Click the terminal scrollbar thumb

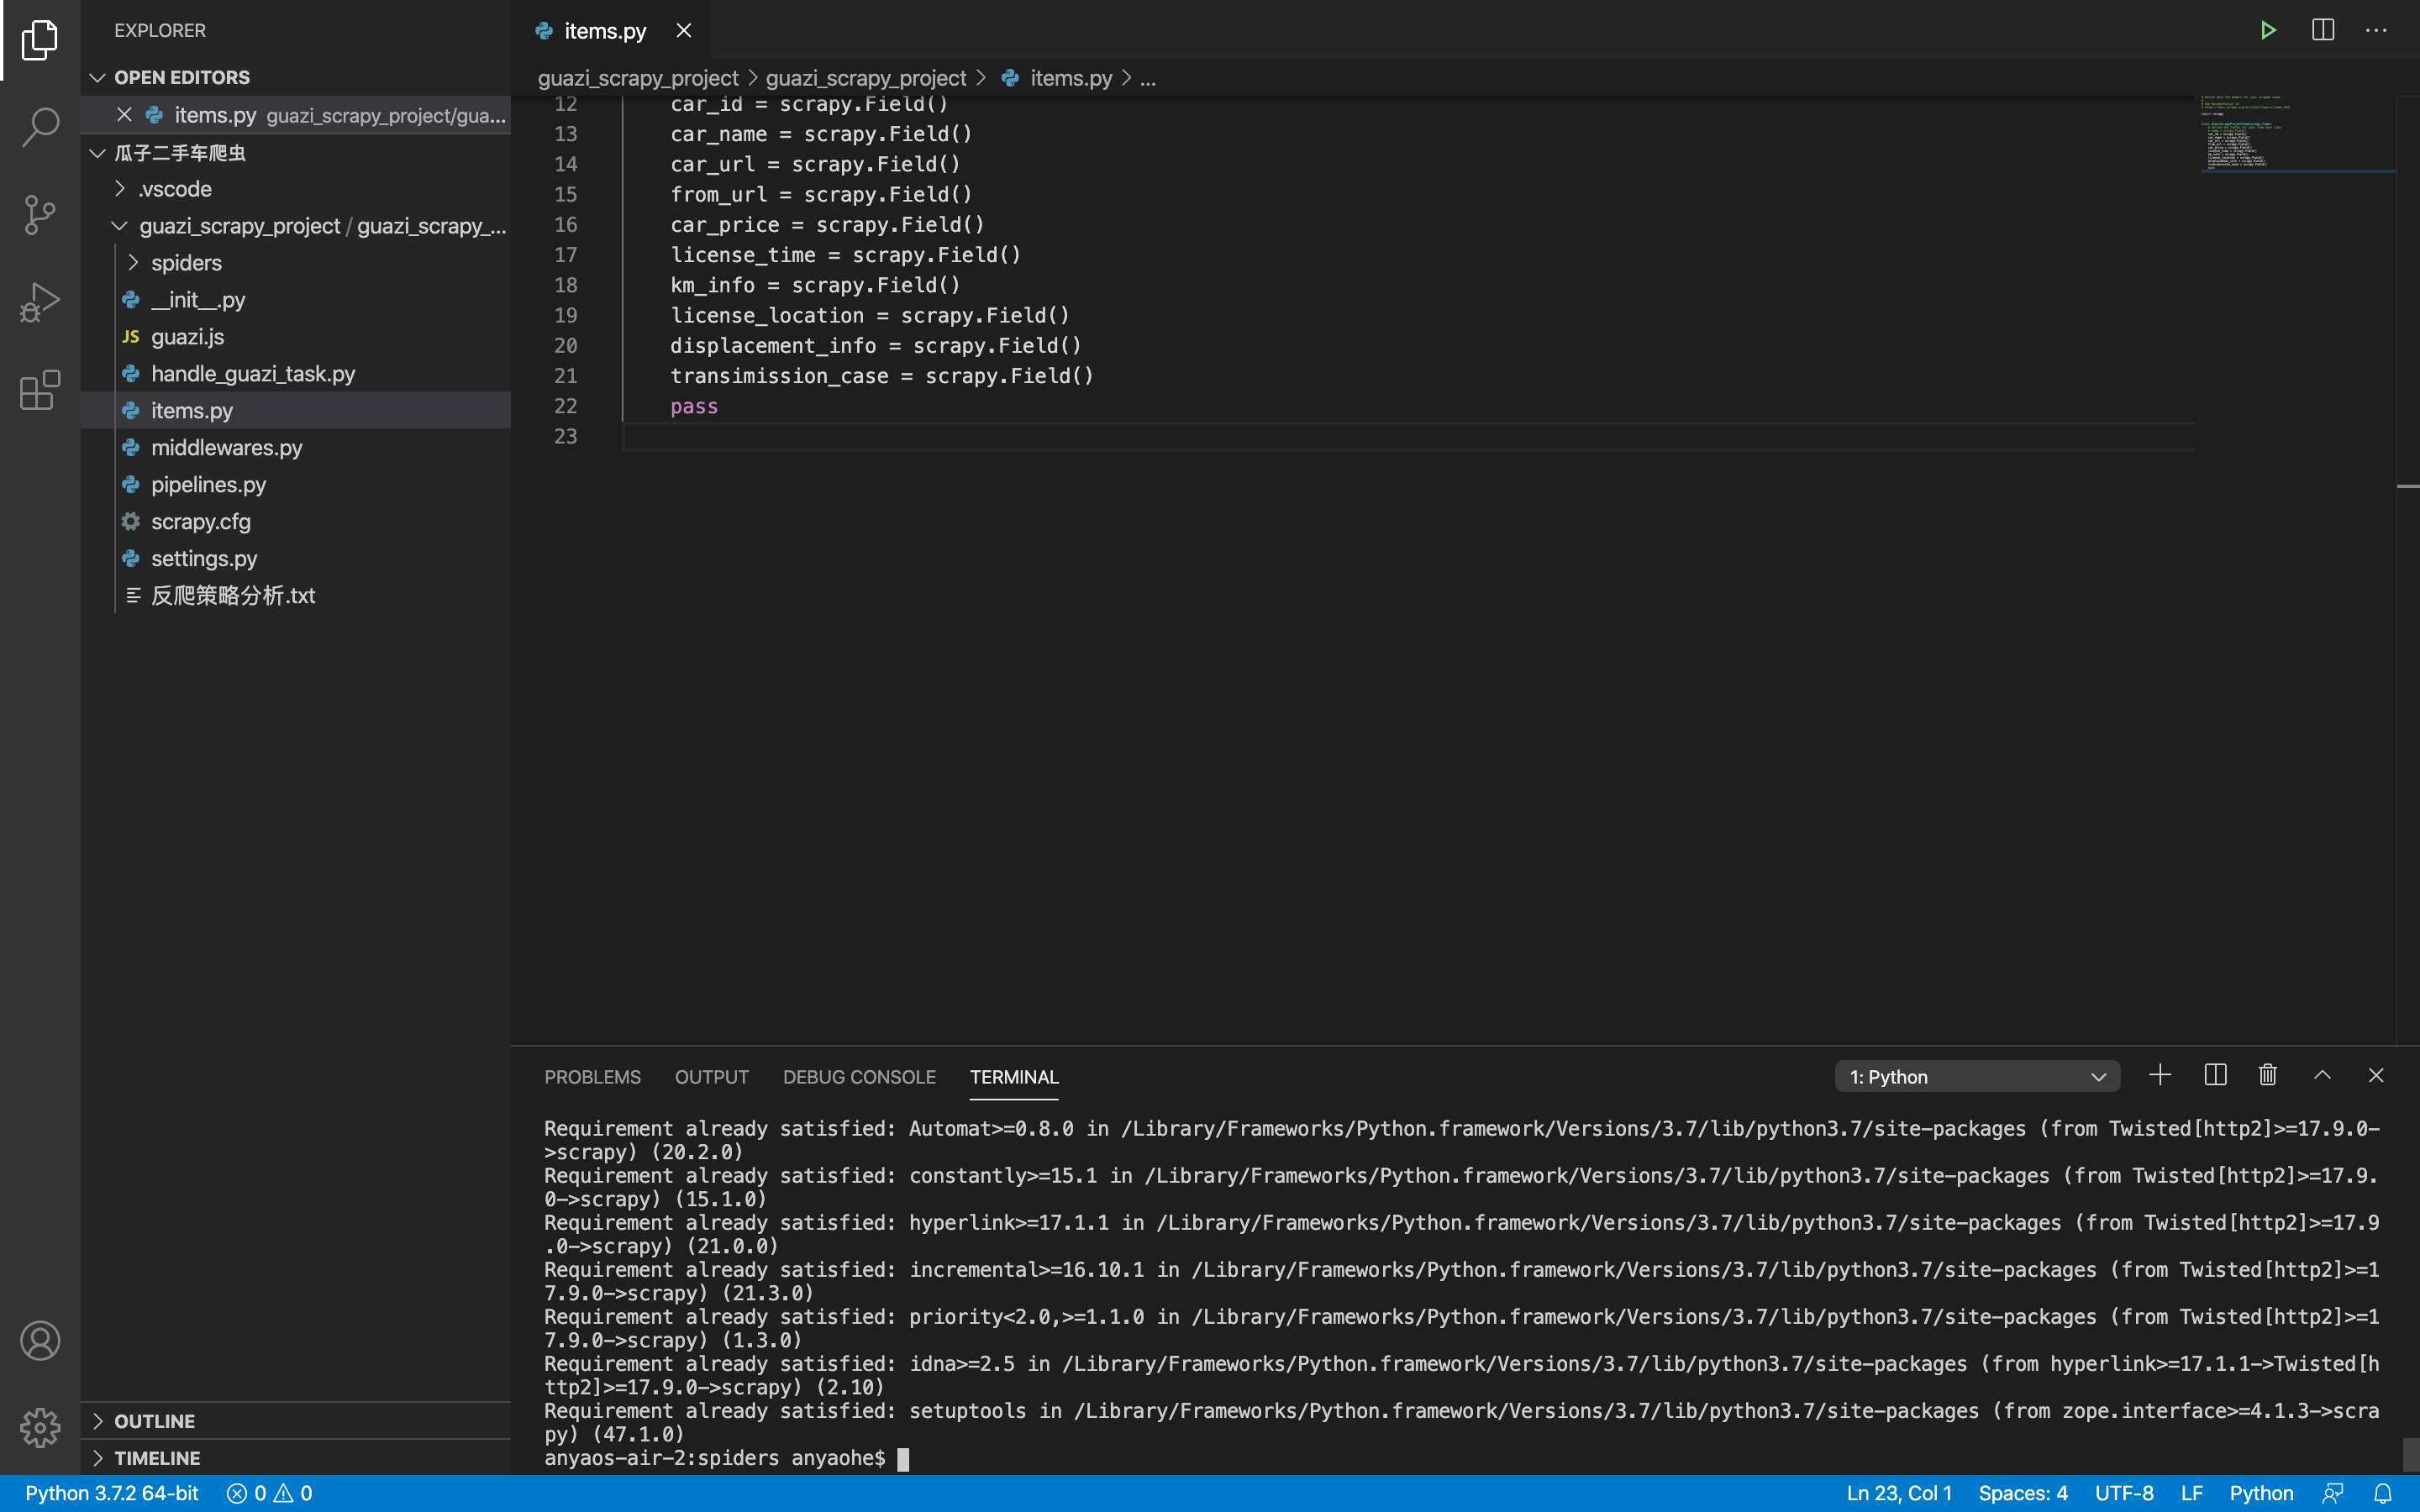(x=2410, y=1454)
